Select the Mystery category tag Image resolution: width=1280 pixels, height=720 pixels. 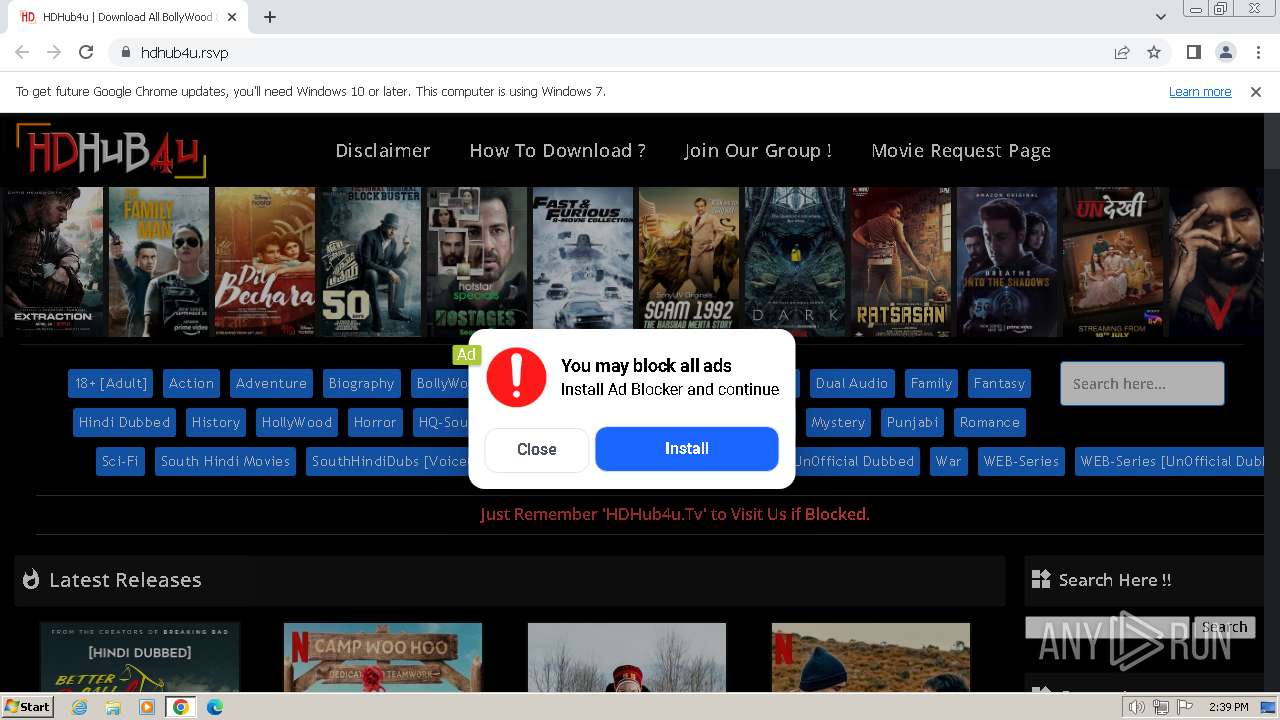point(838,422)
